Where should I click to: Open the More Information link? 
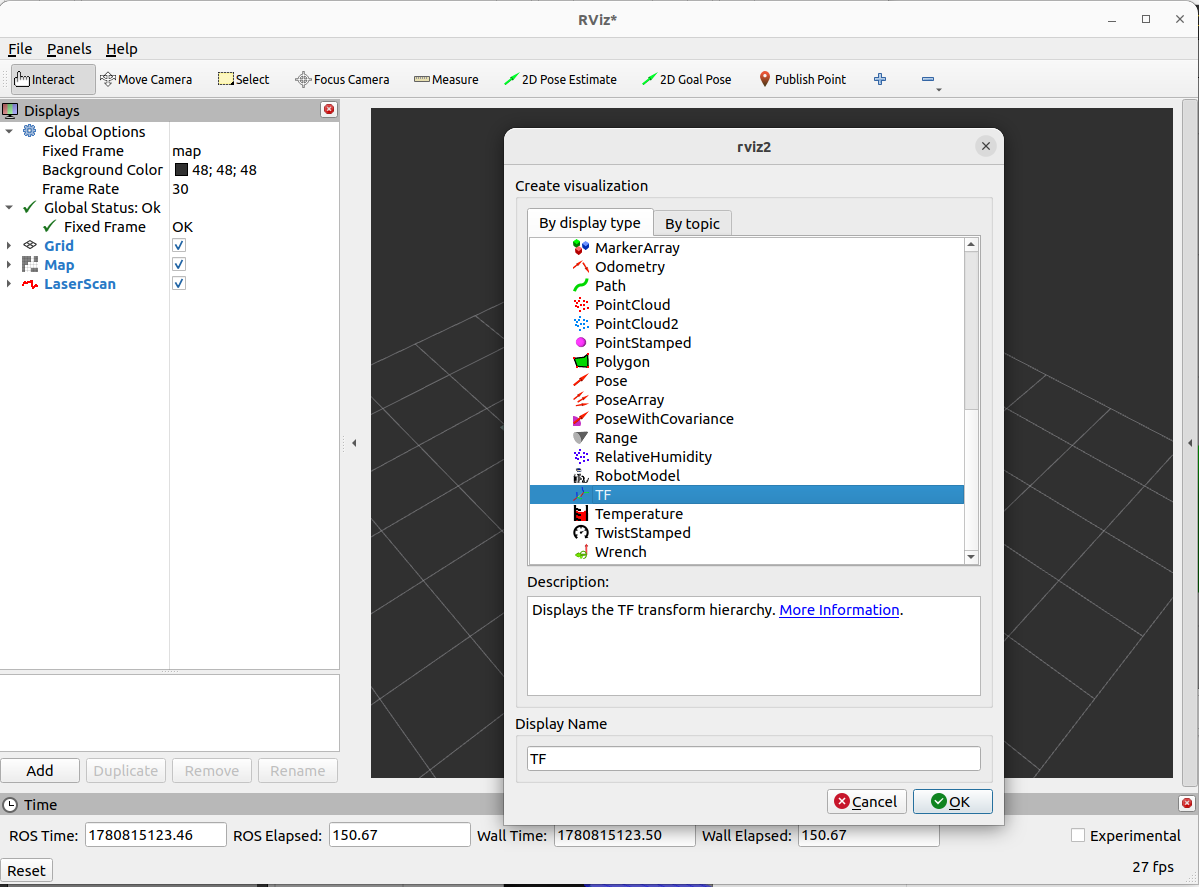click(839, 610)
